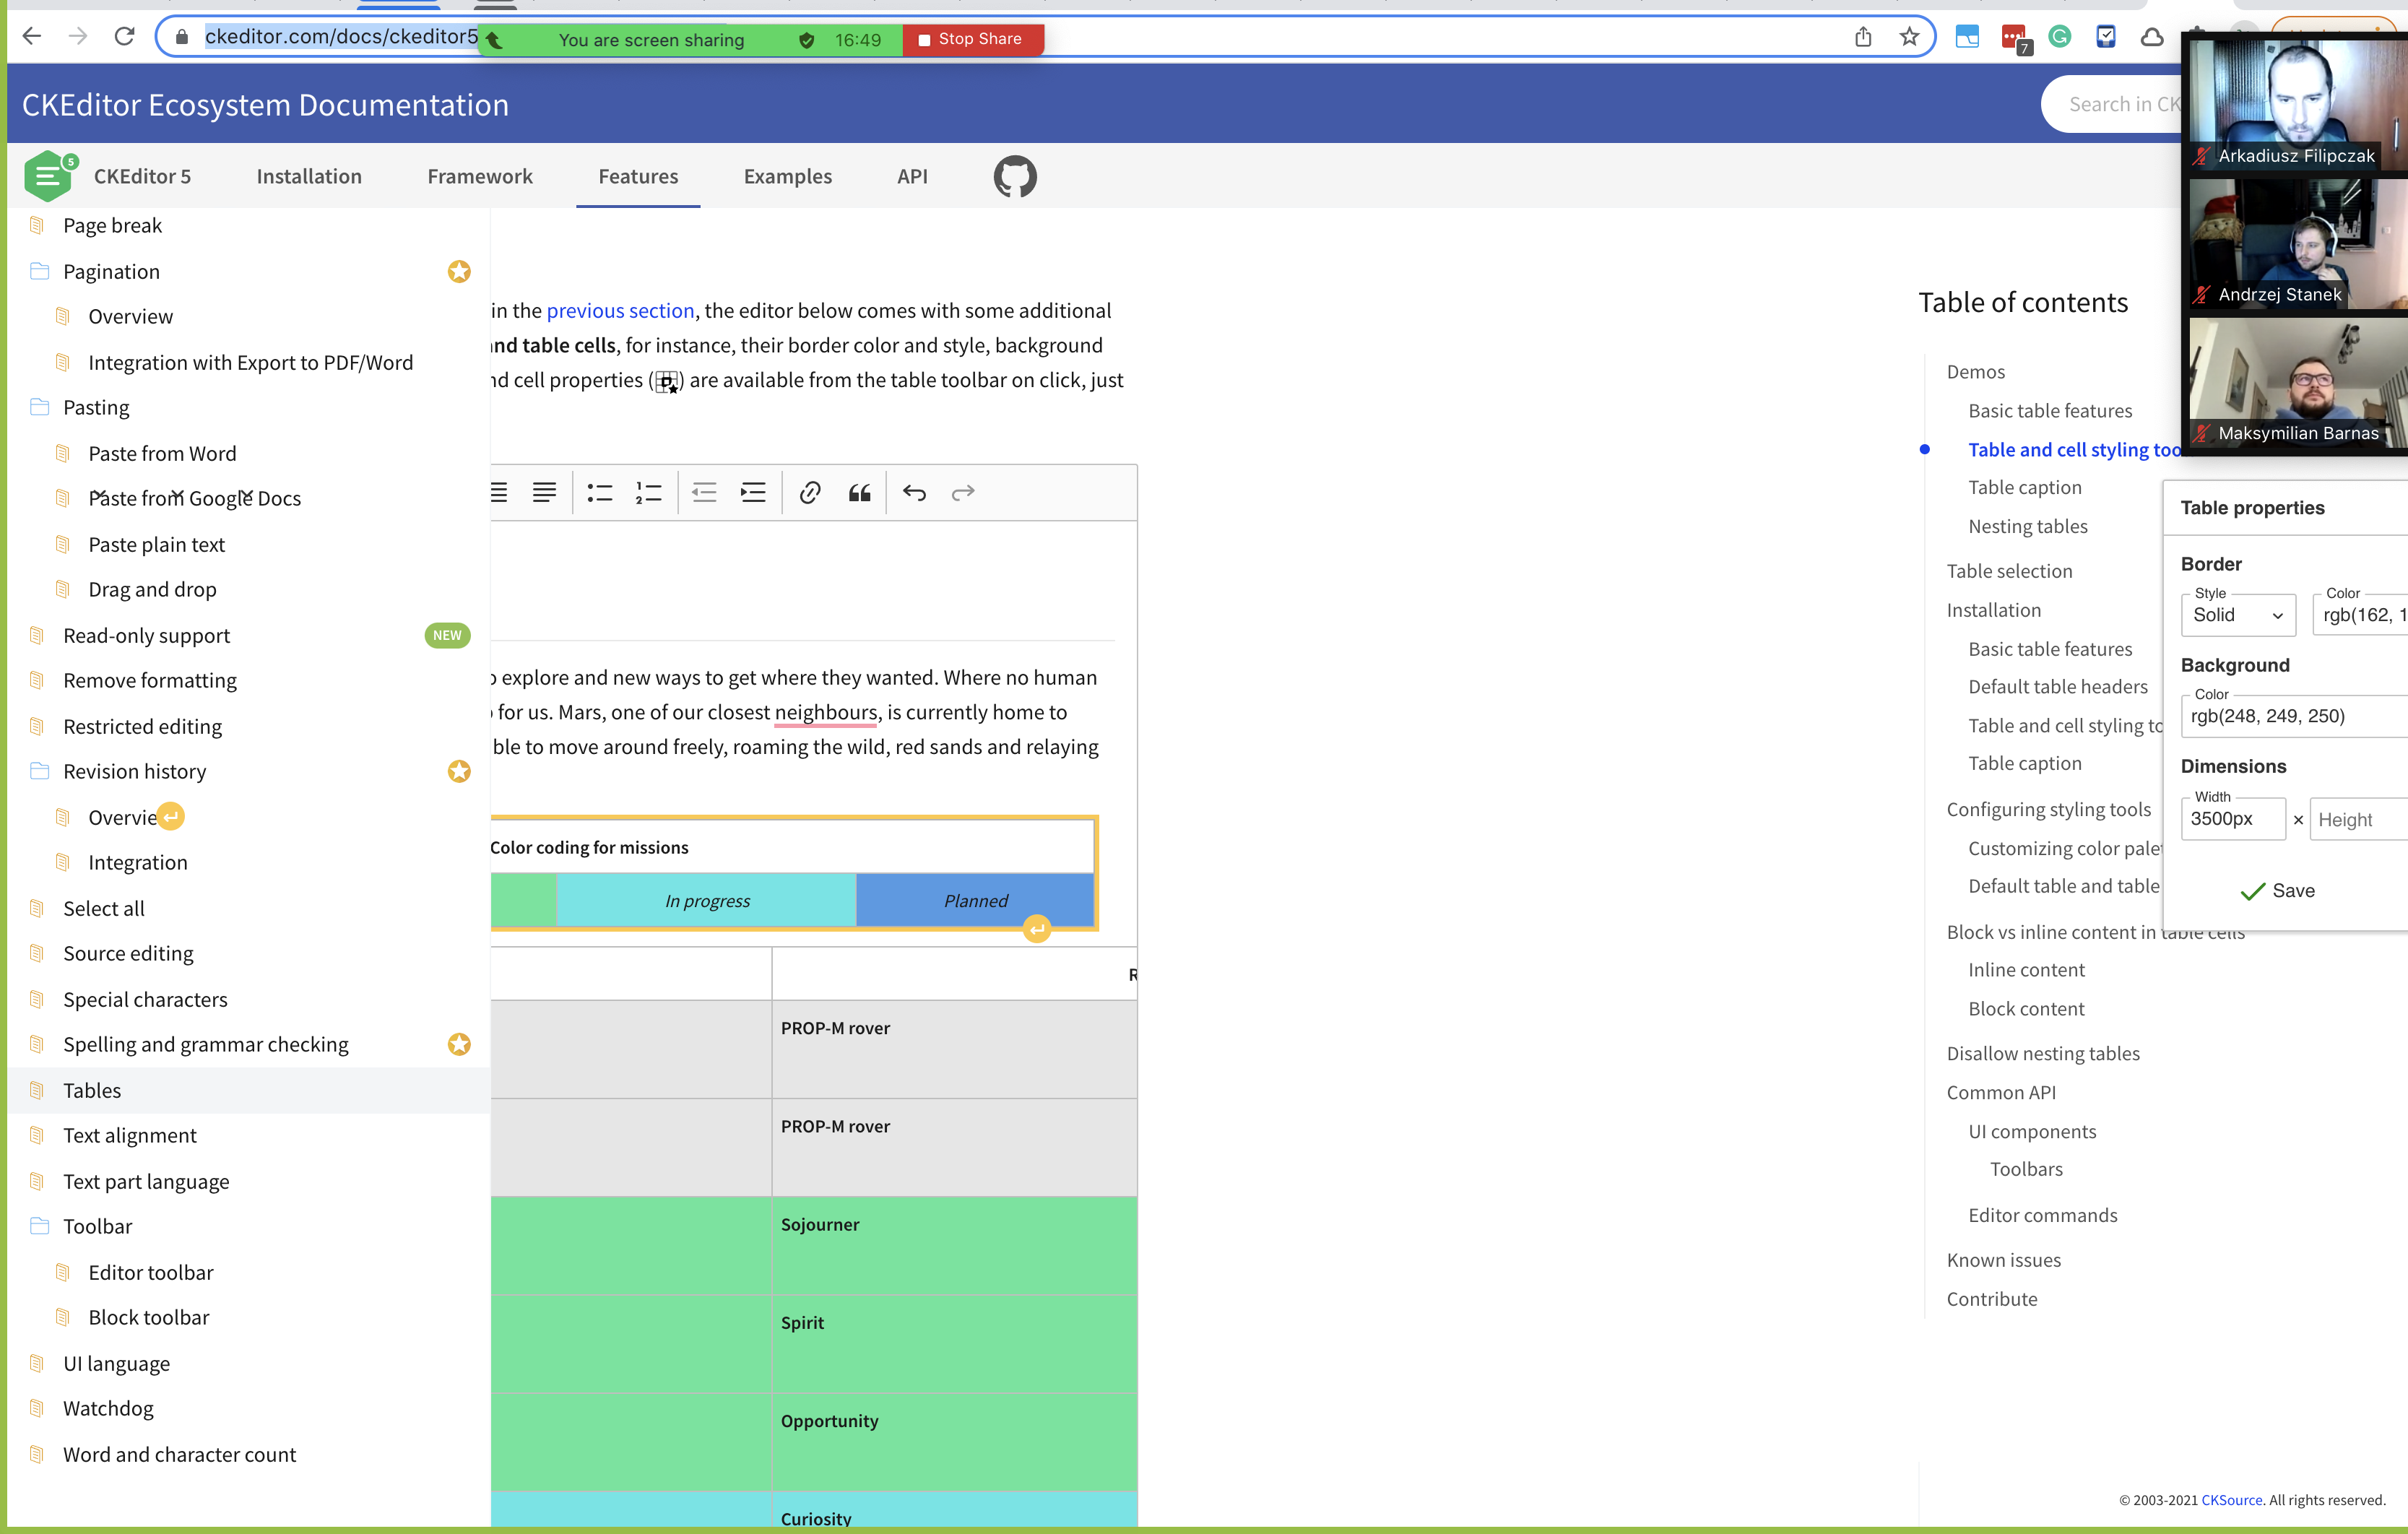
Task: Click the undo icon
Action: click(913, 492)
